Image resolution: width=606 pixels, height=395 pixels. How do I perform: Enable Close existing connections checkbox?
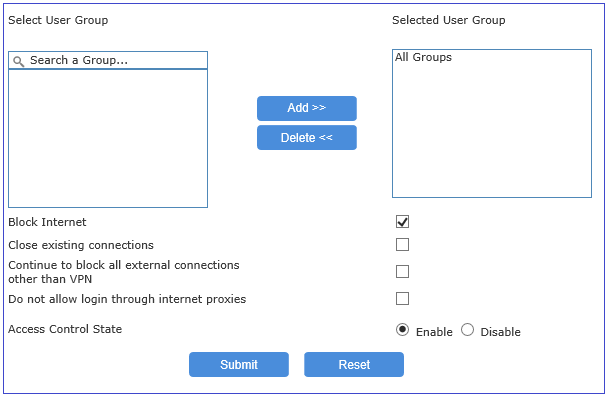point(402,245)
